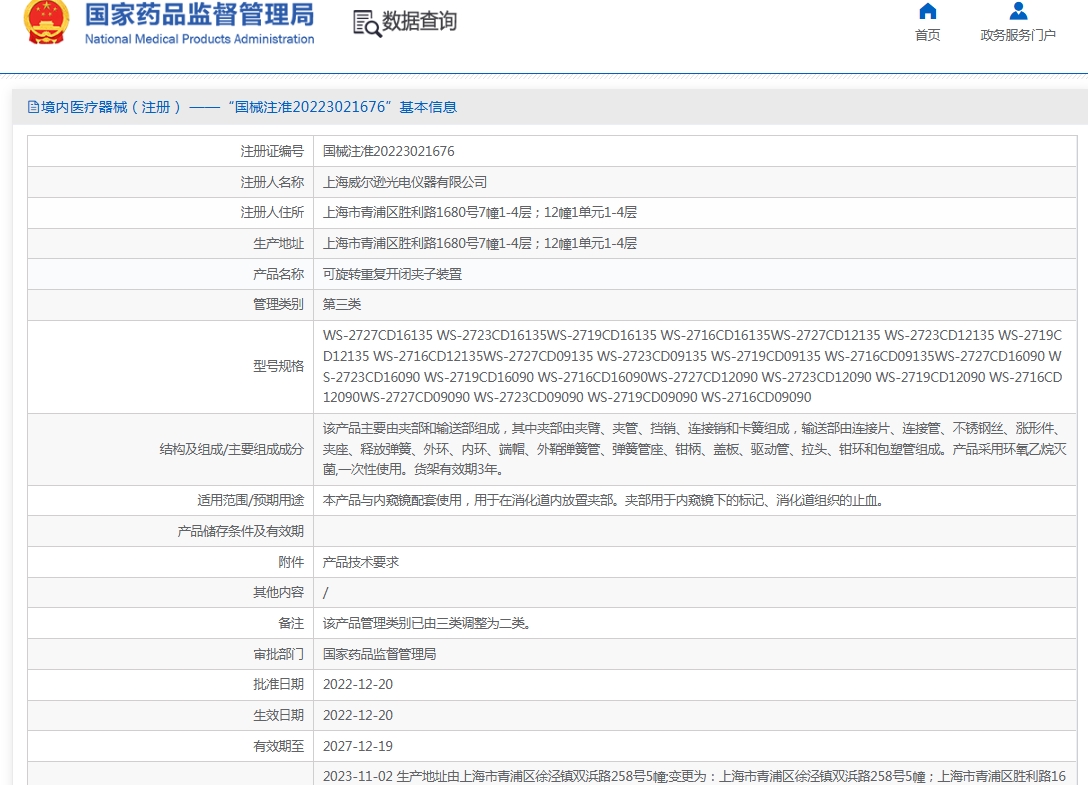Viewport: 1088px width, 785px height.
Task: Click product name 可旋转重复开闭夹子装置
Action: pos(392,274)
